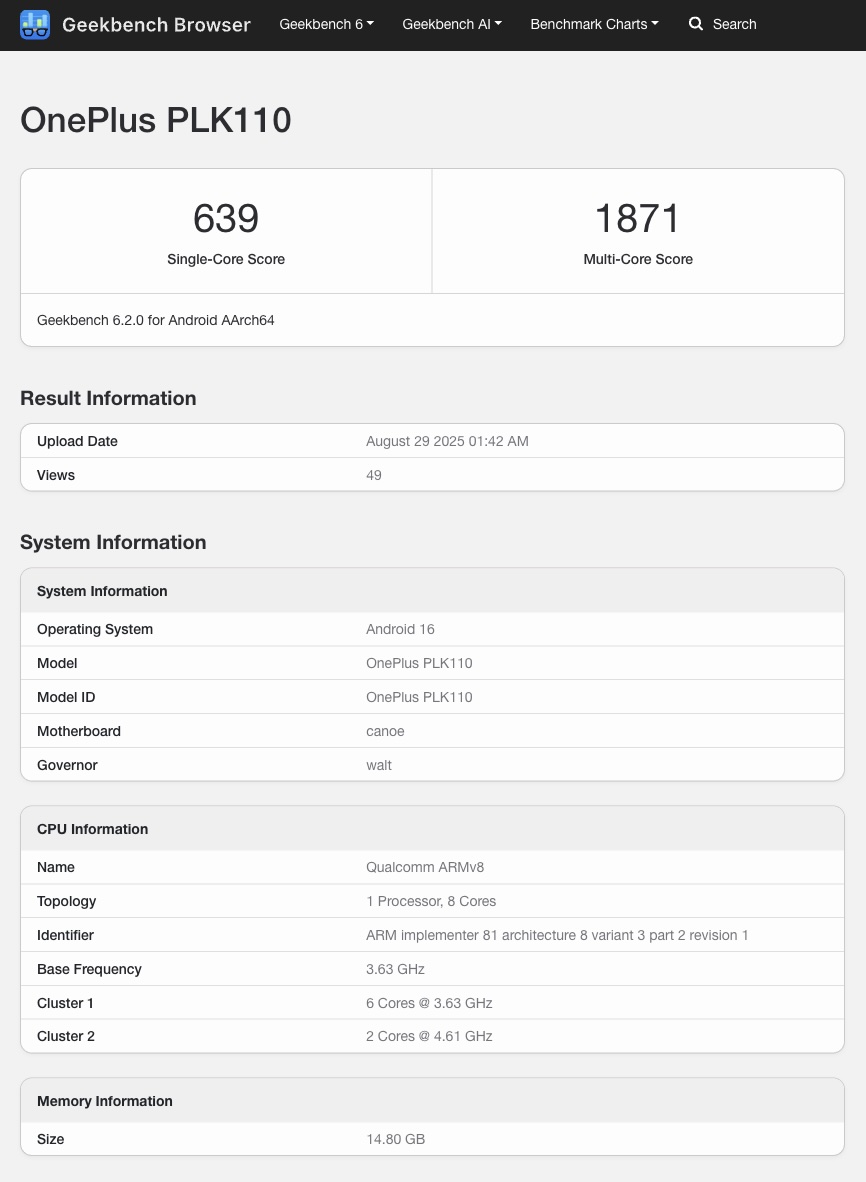
Task: Click the ARM implementer identifier value
Action: 557,935
